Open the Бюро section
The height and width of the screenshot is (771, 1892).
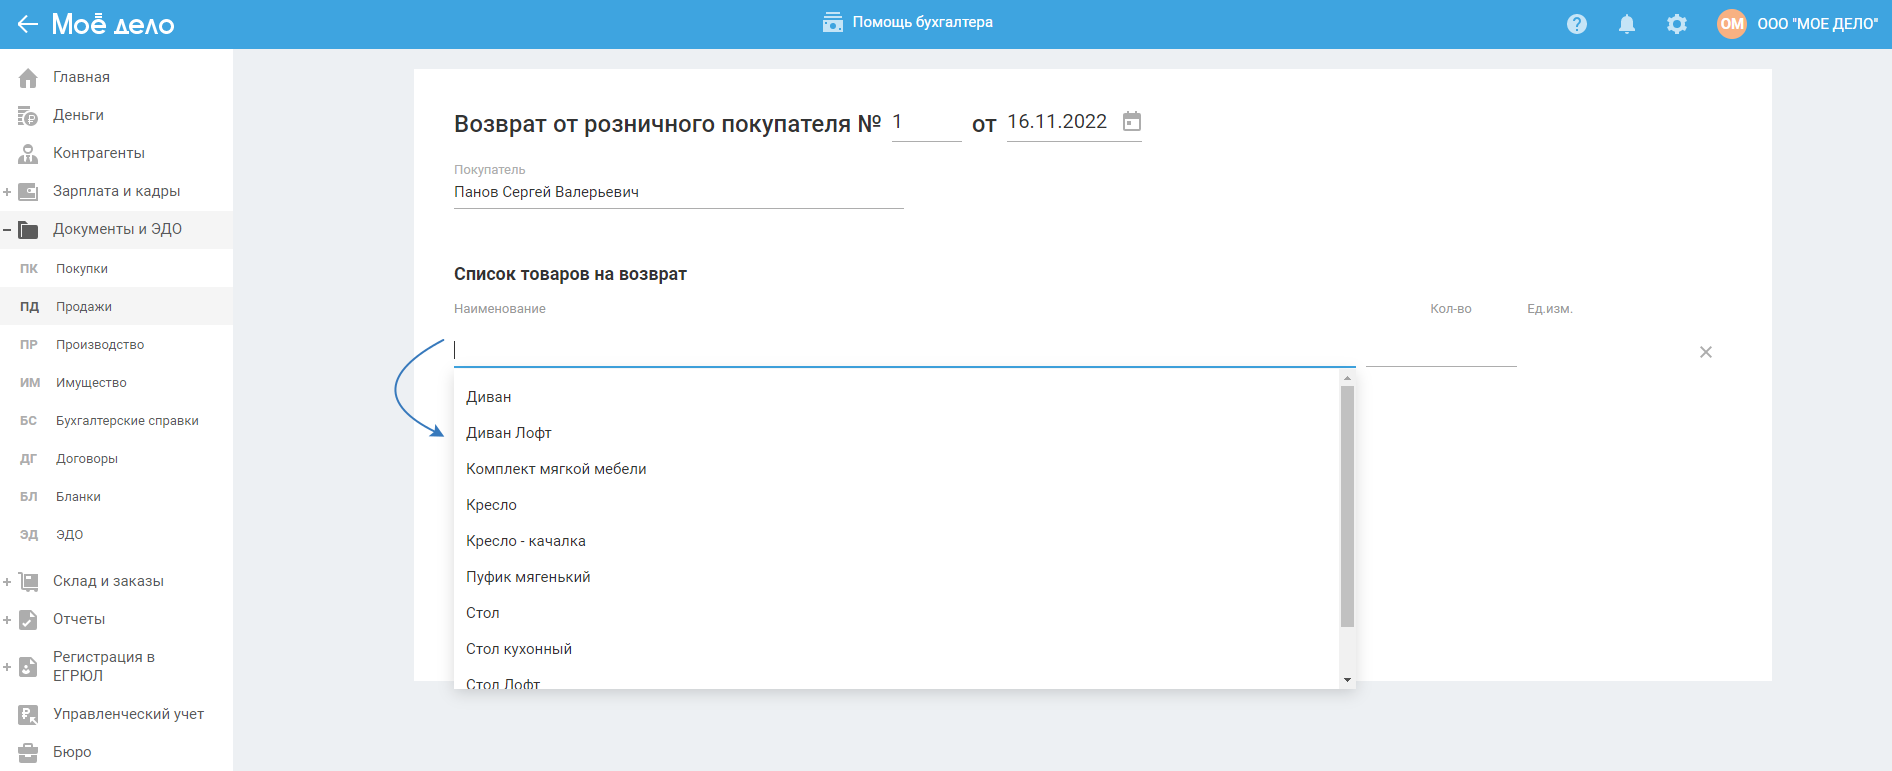tap(72, 752)
